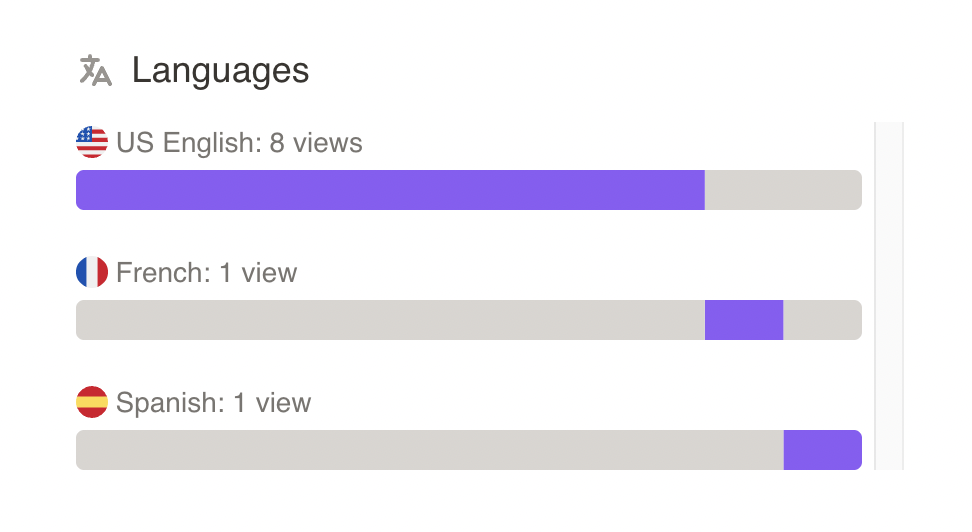
Task: Click scrollbar track beside the Spanish bar
Action: 889,450
